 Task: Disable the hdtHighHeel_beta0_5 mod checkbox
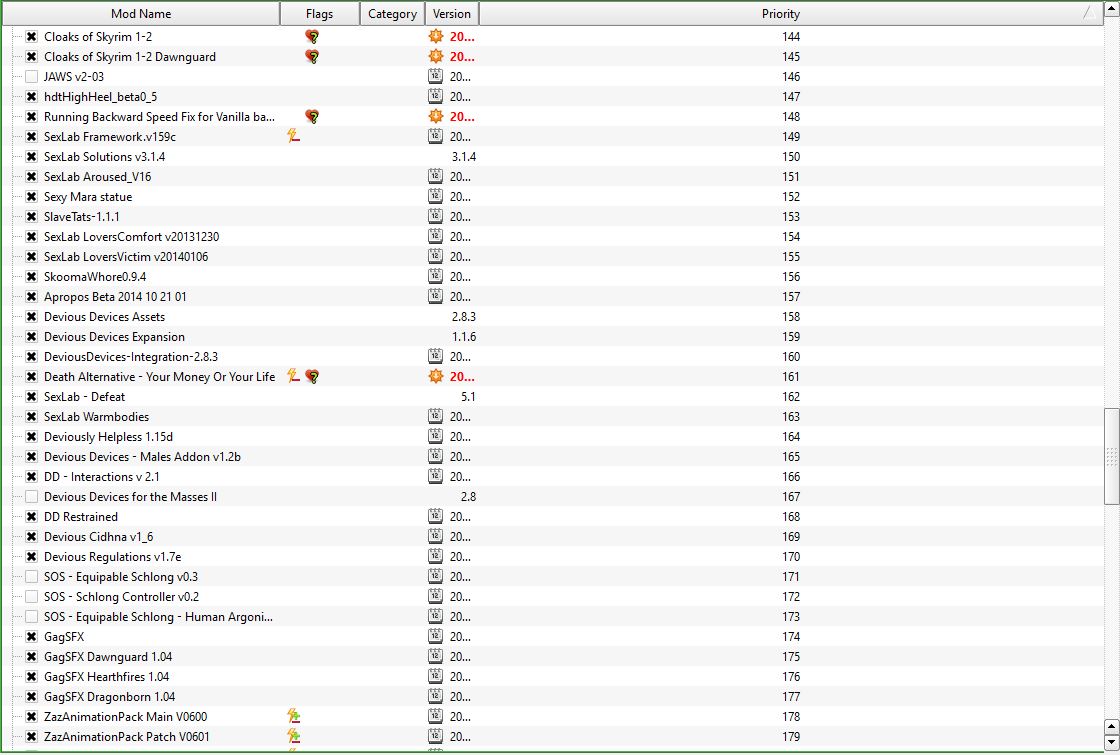[32, 97]
